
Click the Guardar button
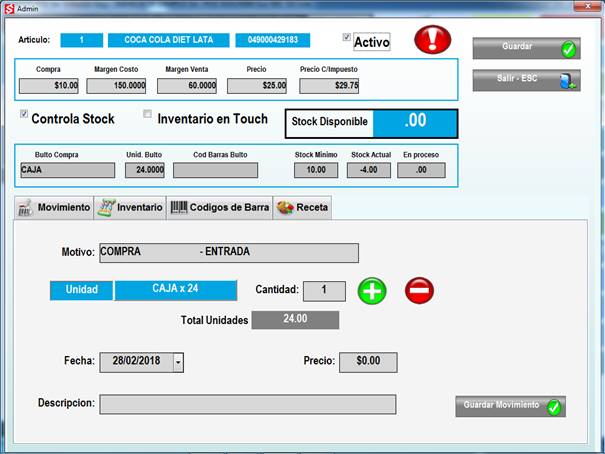526,48
